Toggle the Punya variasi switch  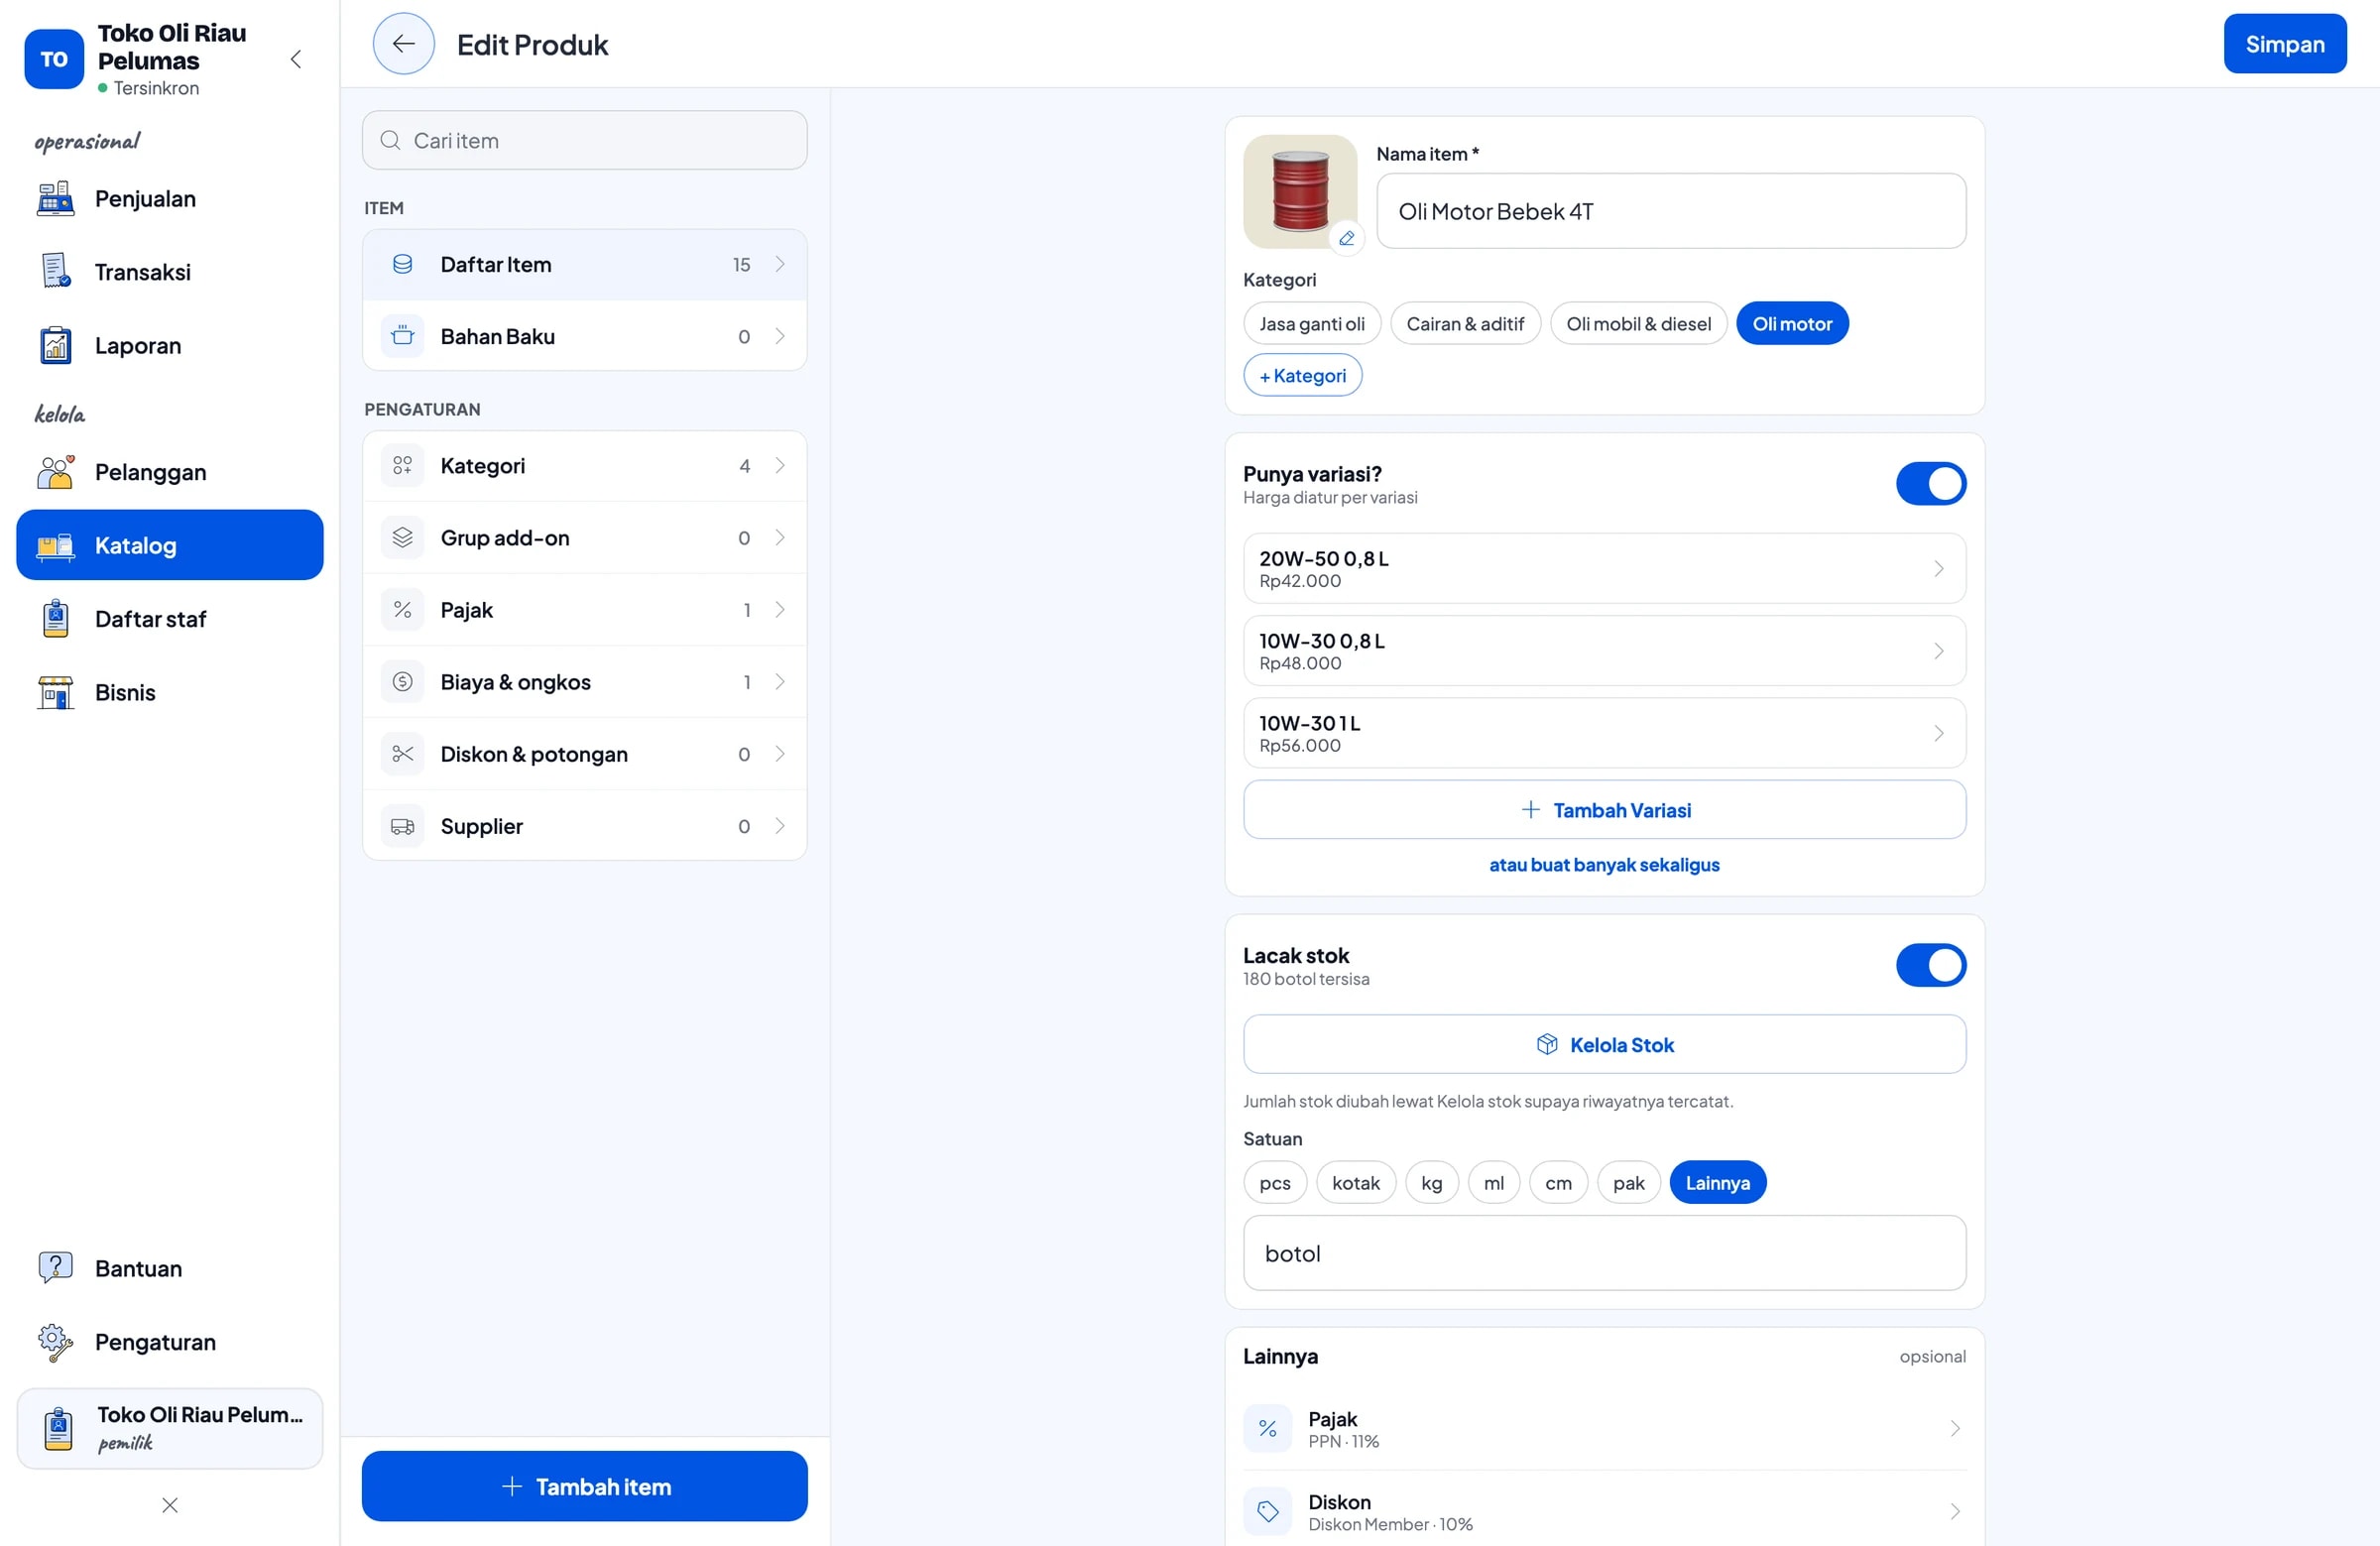(1930, 484)
